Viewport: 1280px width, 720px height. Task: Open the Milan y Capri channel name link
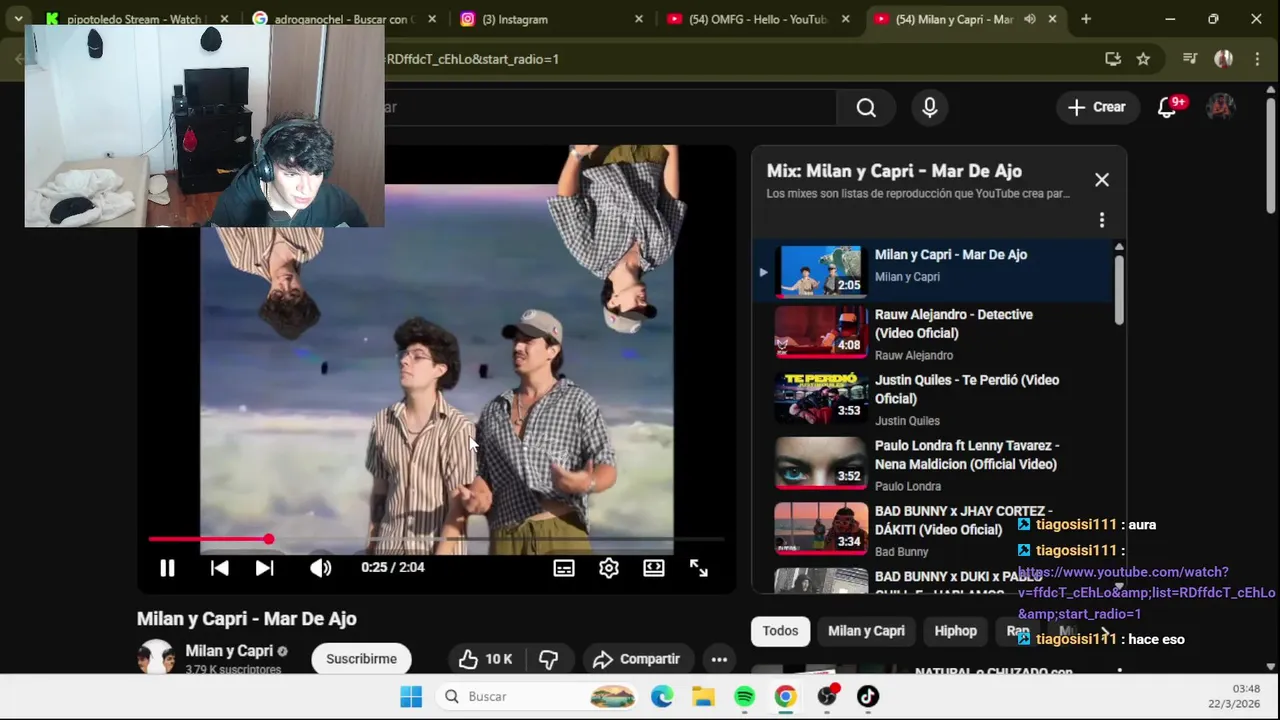coord(229,651)
